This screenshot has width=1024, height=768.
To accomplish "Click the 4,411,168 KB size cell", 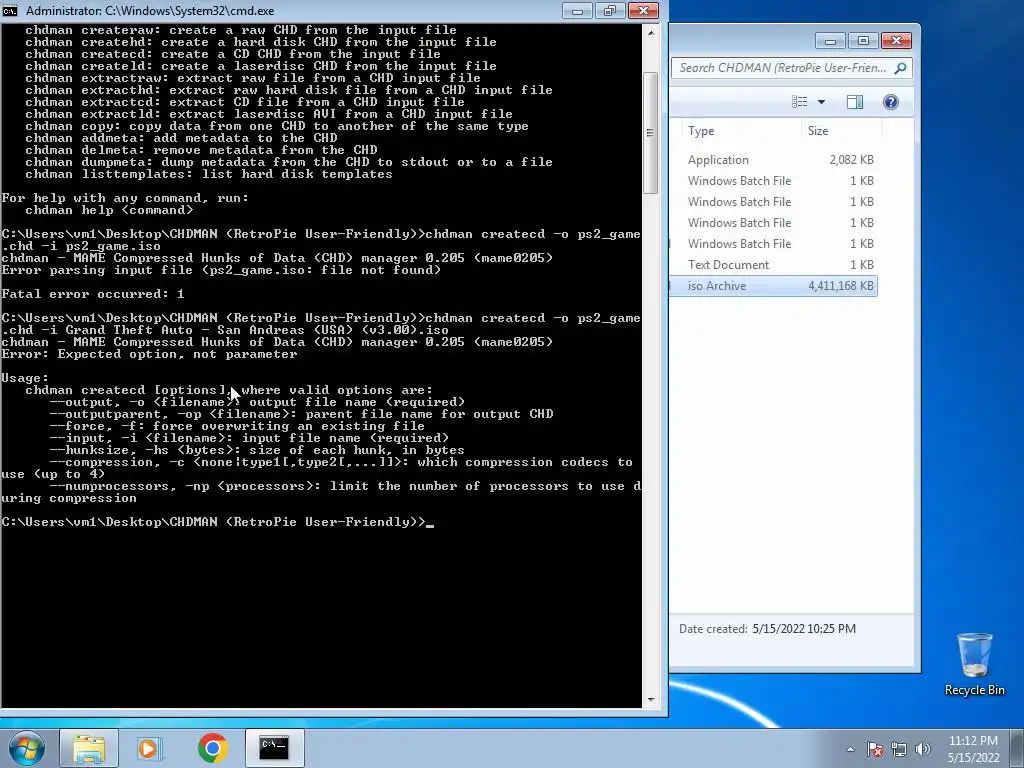I will point(840,285).
